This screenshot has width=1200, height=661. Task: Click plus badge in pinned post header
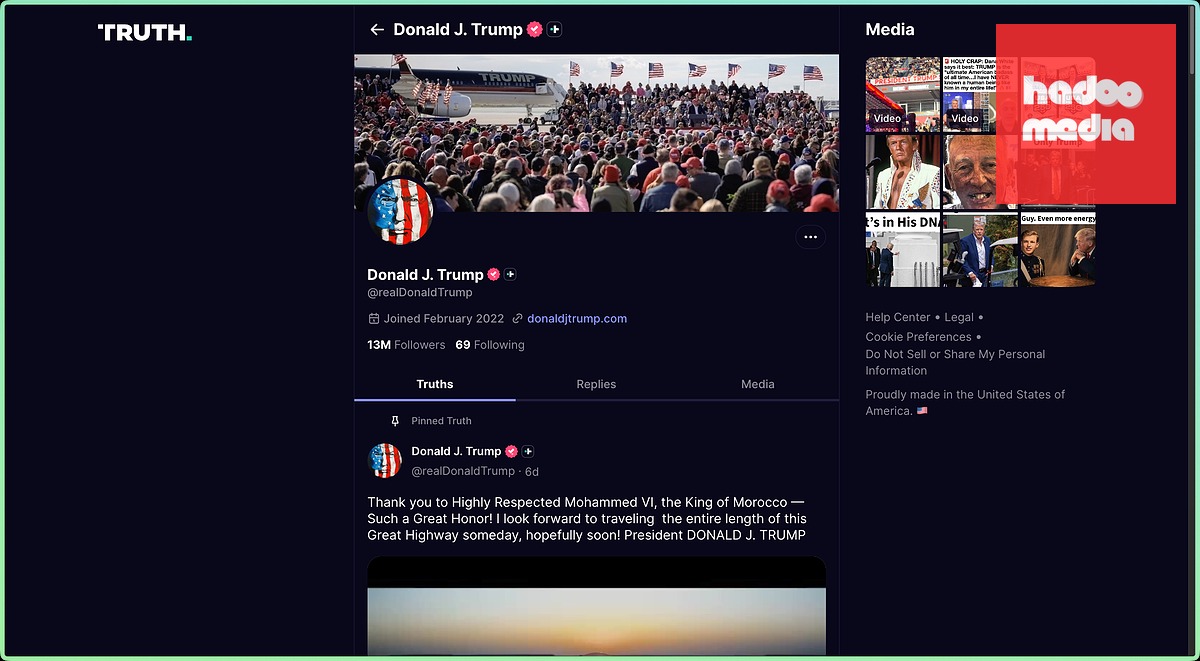click(x=528, y=451)
